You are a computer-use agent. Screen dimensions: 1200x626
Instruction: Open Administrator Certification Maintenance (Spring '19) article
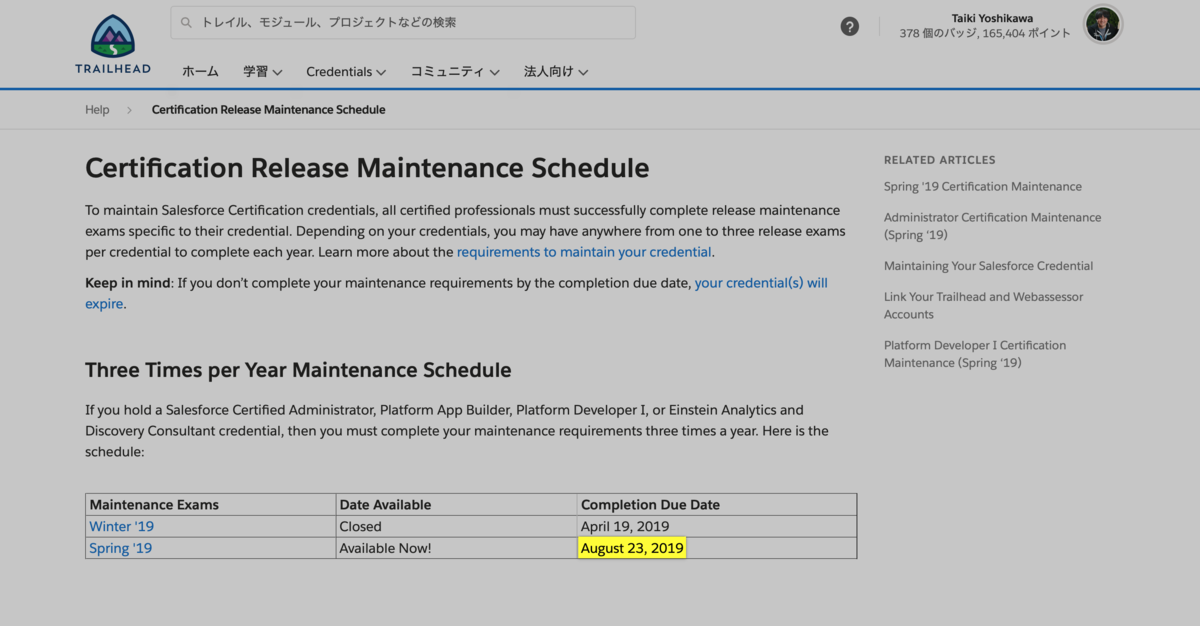(x=992, y=226)
